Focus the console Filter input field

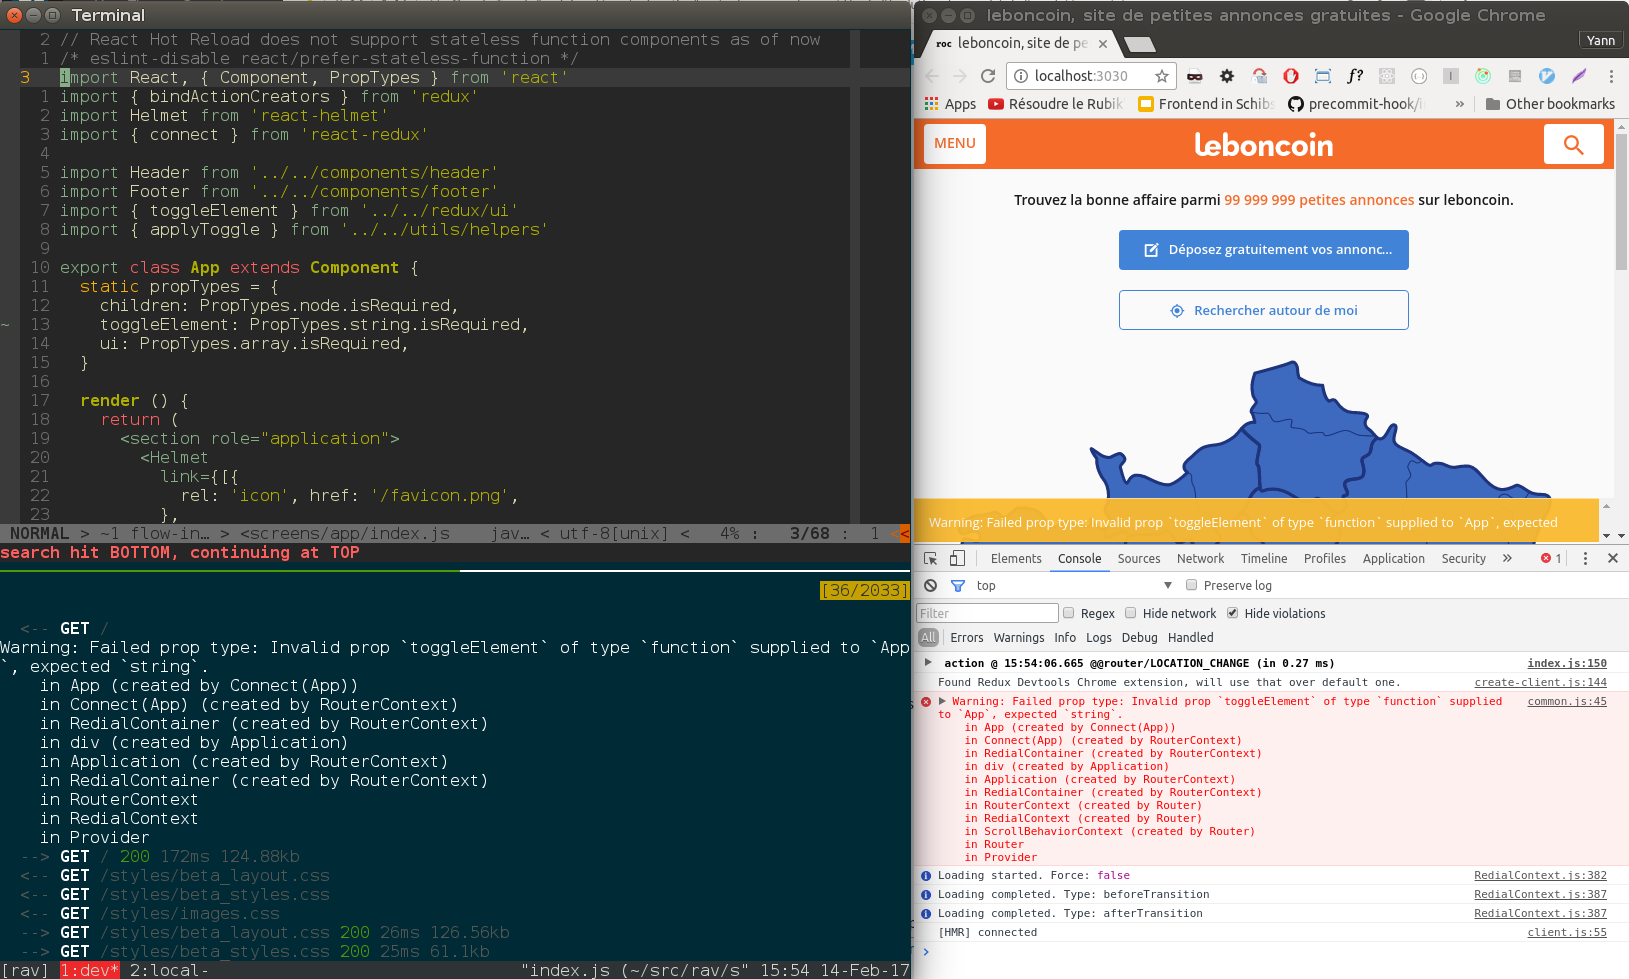point(987,613)
